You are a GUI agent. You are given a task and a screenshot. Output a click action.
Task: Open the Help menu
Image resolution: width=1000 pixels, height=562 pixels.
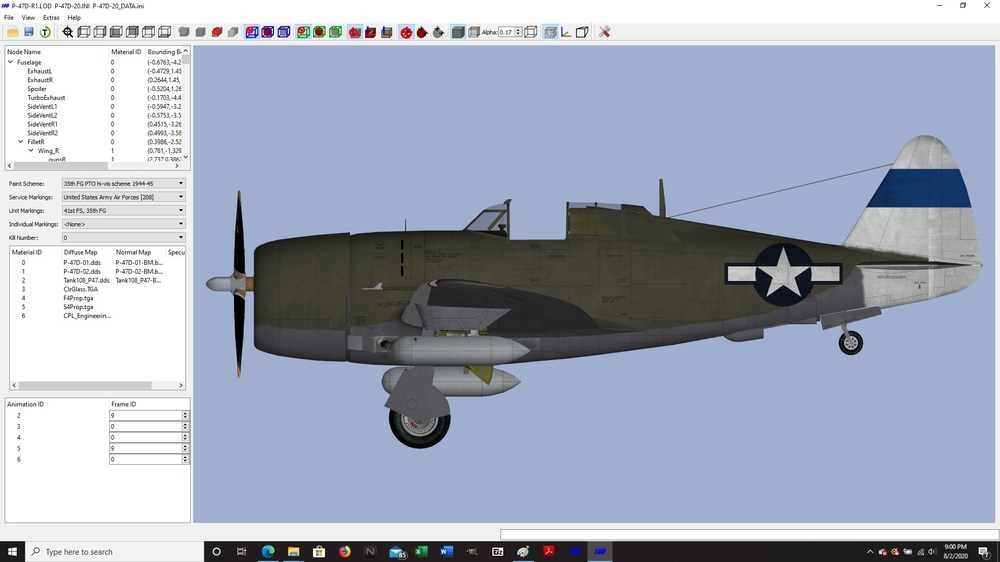point(74,18)
